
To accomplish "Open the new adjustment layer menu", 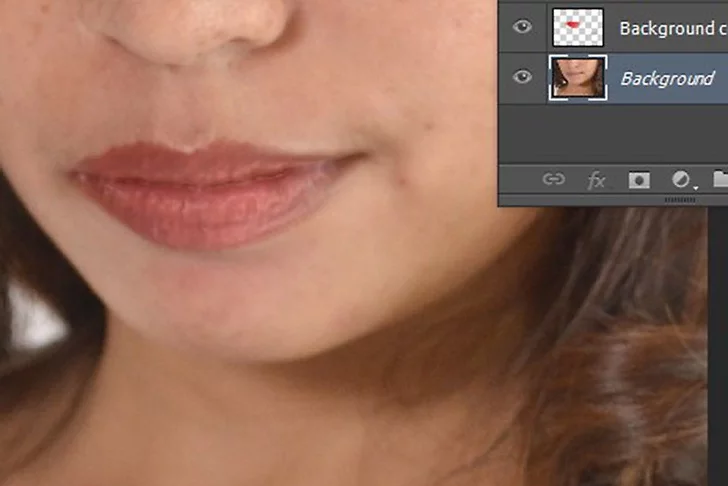I will point(683,180).
